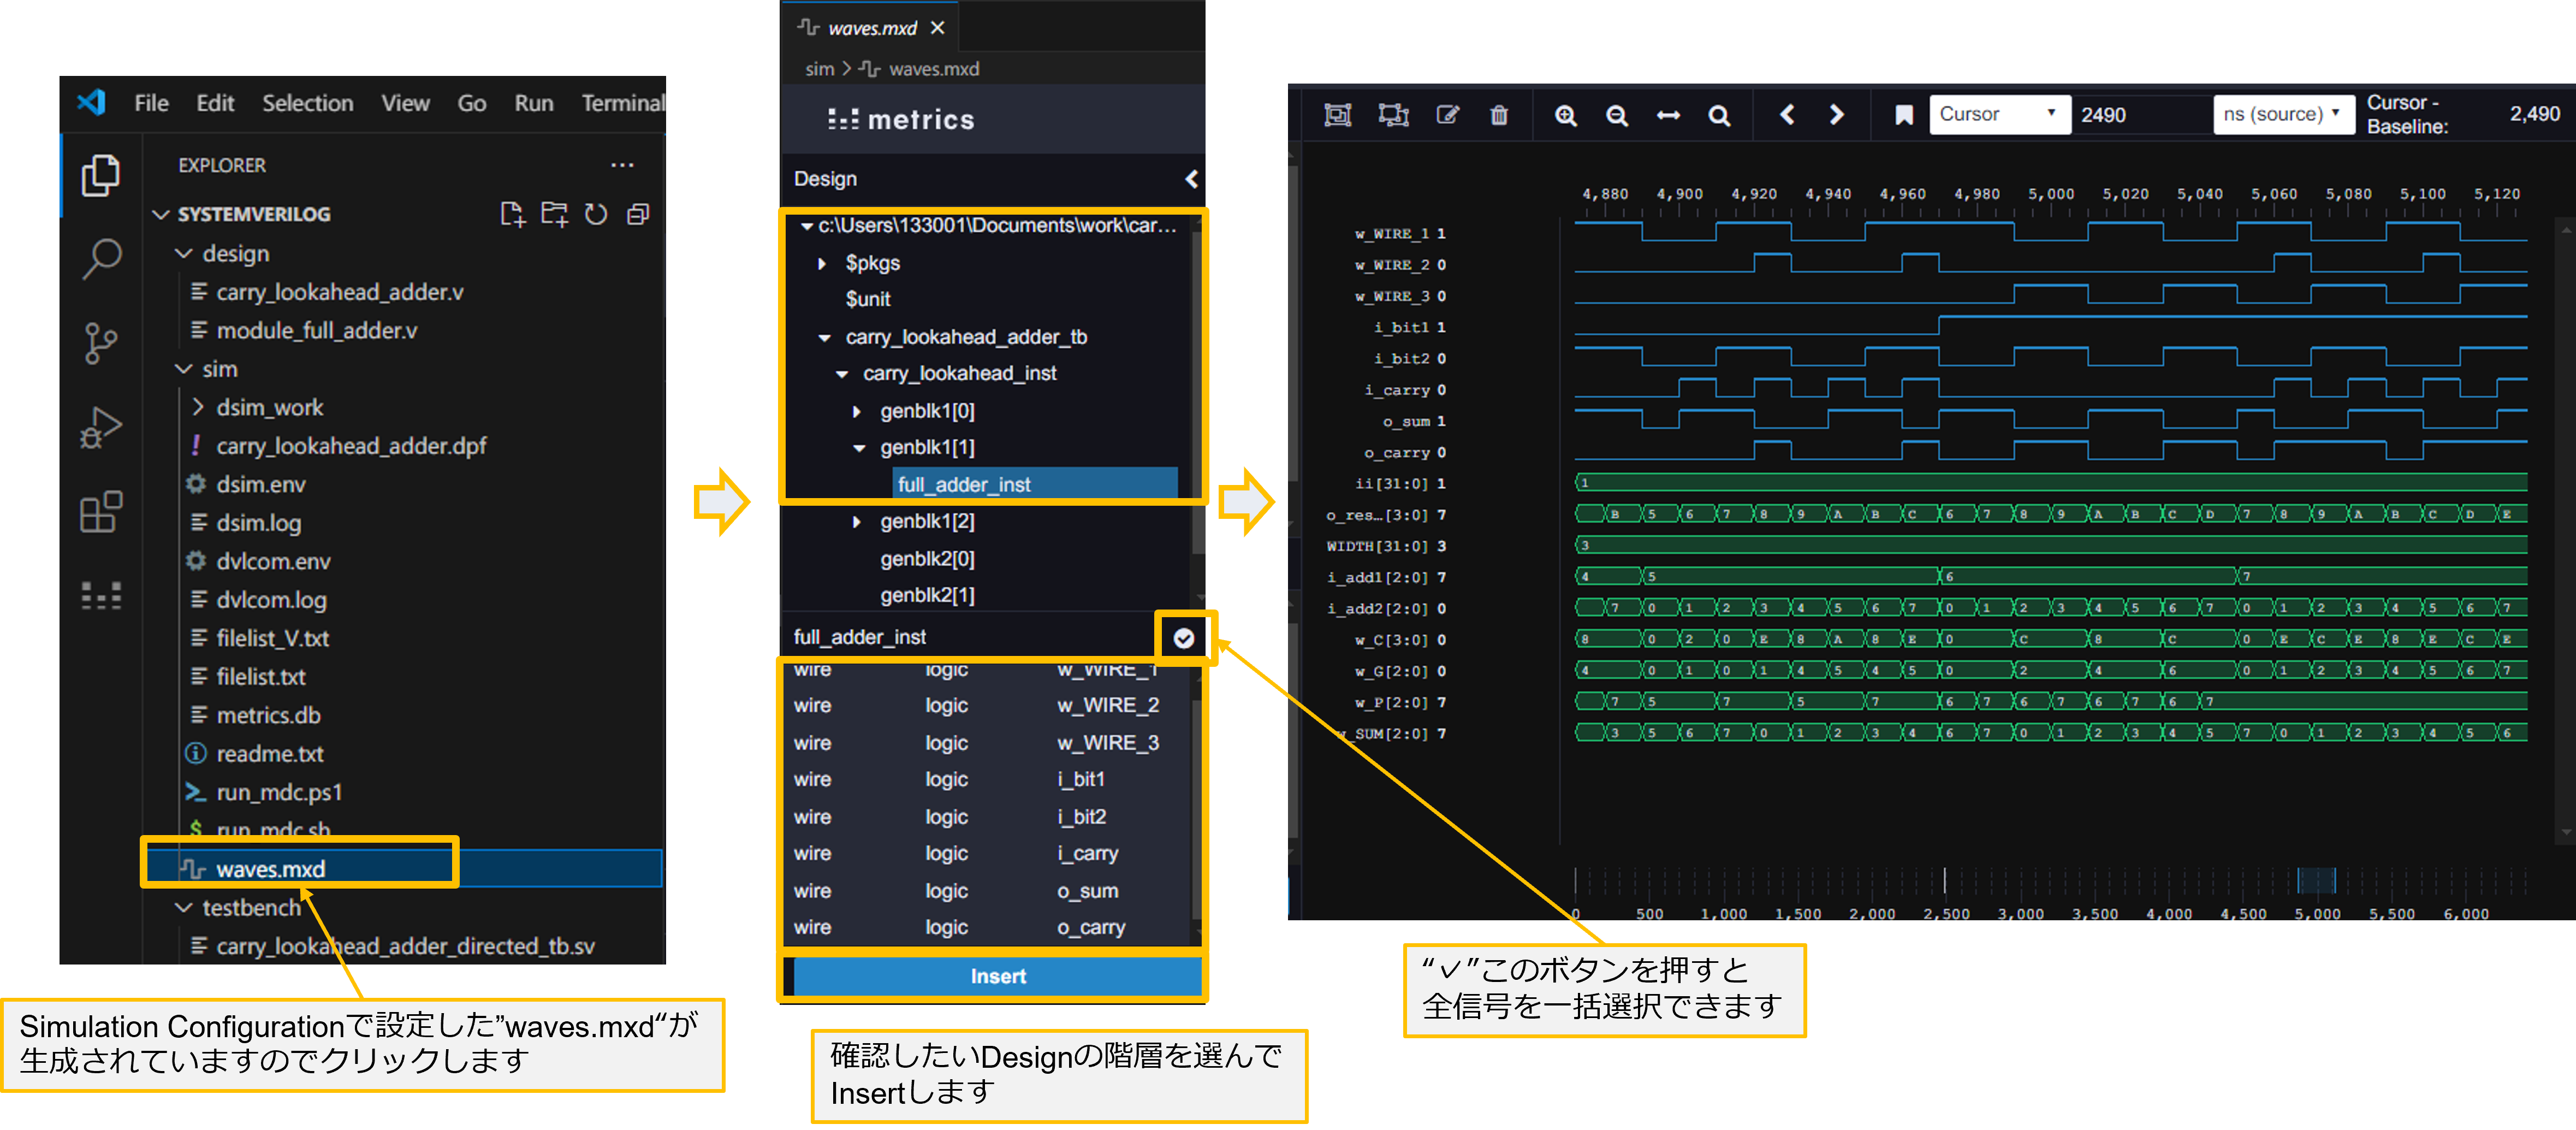Image resolution: width=2576 pixels, height=1130 pixels.
Task: Expand the dsim_work folder
Action: (197, 407)
